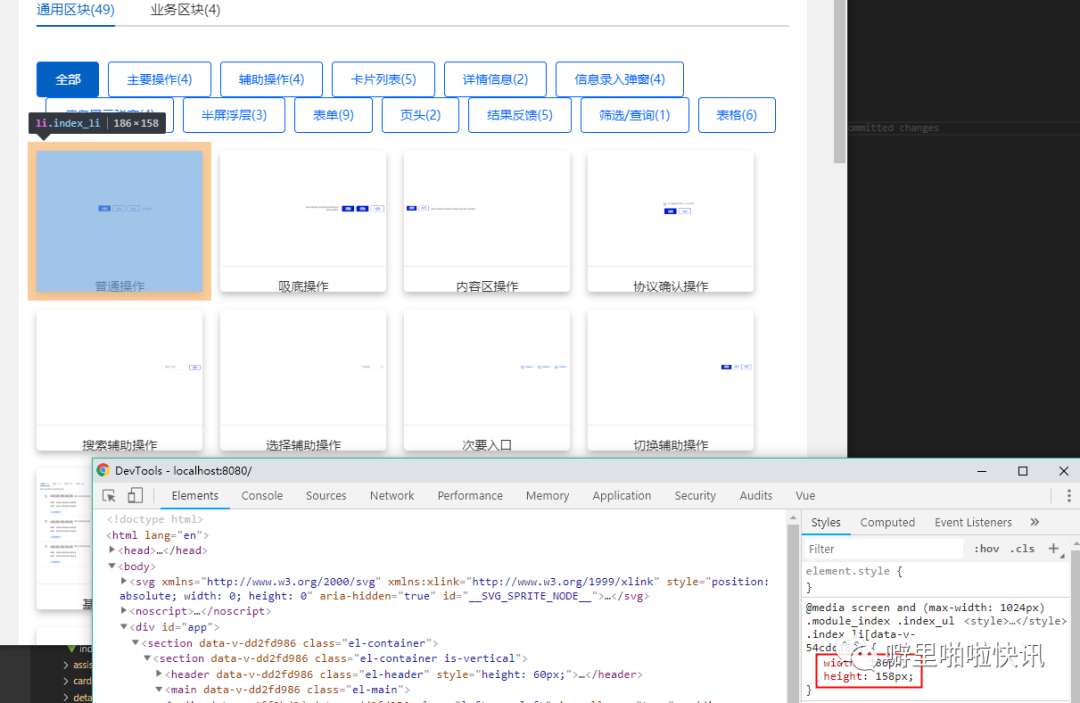Select the Elements tab
This screenshot has height=703, width=1080.
pyautogui.click(x=195, y=496)
